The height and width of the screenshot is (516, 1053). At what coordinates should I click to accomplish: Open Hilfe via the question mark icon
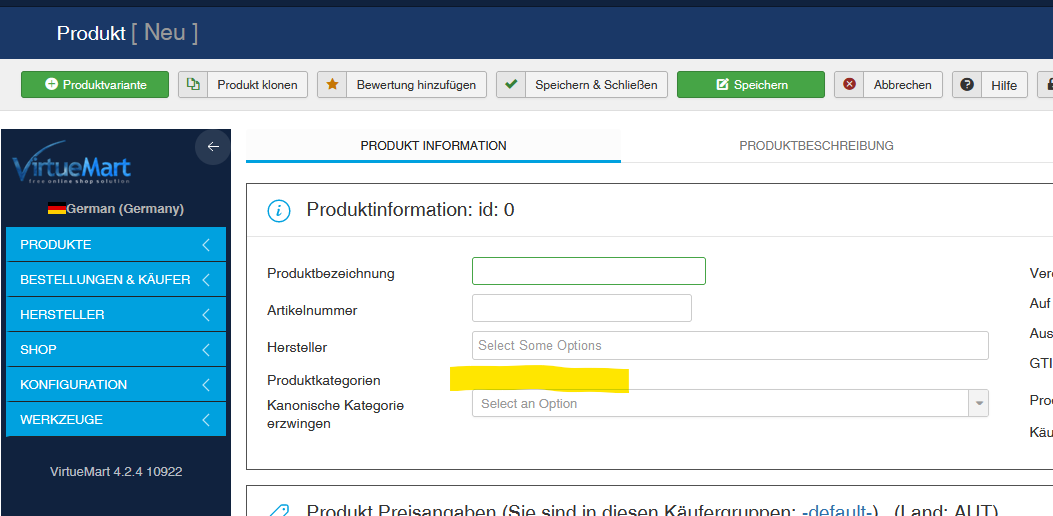point(967,85)
